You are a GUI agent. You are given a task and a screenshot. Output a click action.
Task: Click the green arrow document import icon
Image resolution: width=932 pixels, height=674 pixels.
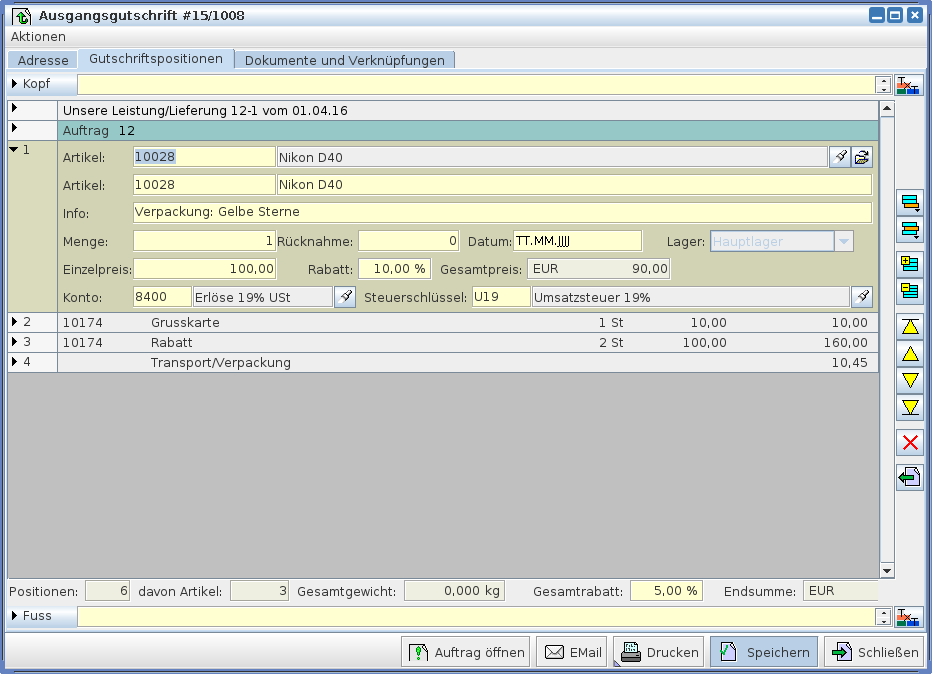pos(910,477)
